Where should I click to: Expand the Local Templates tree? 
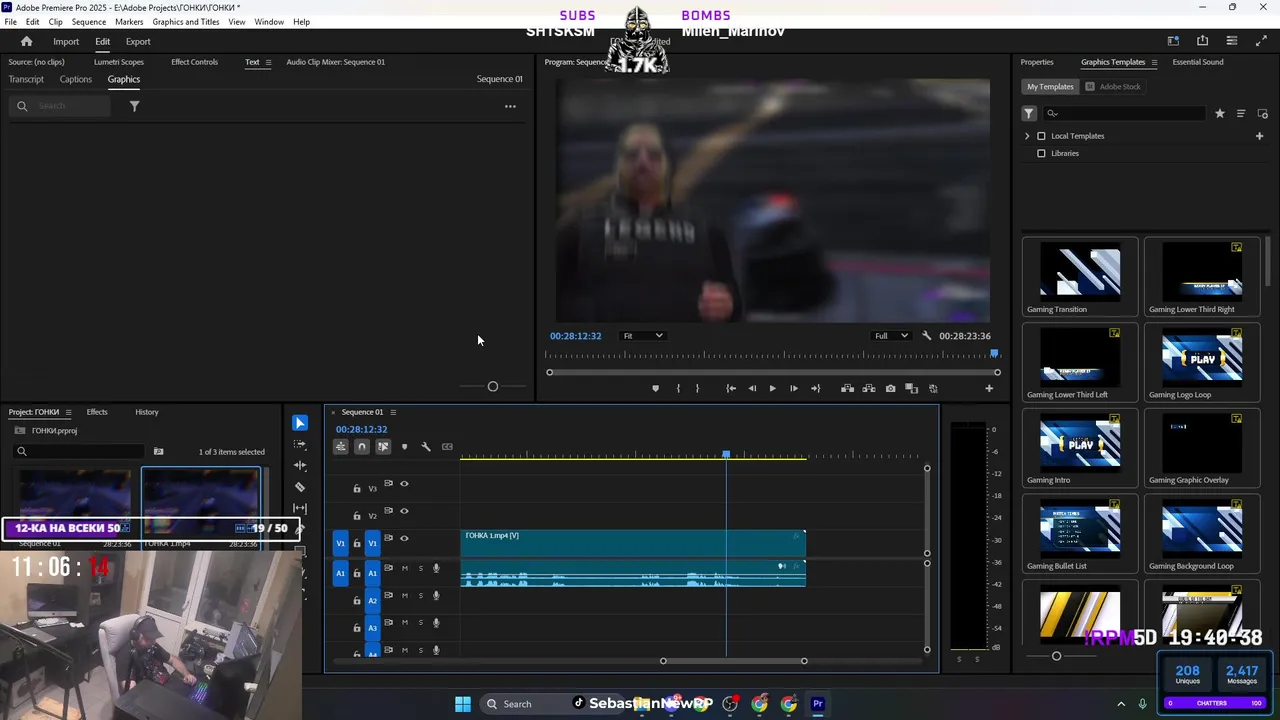(x=1026, y=136)
